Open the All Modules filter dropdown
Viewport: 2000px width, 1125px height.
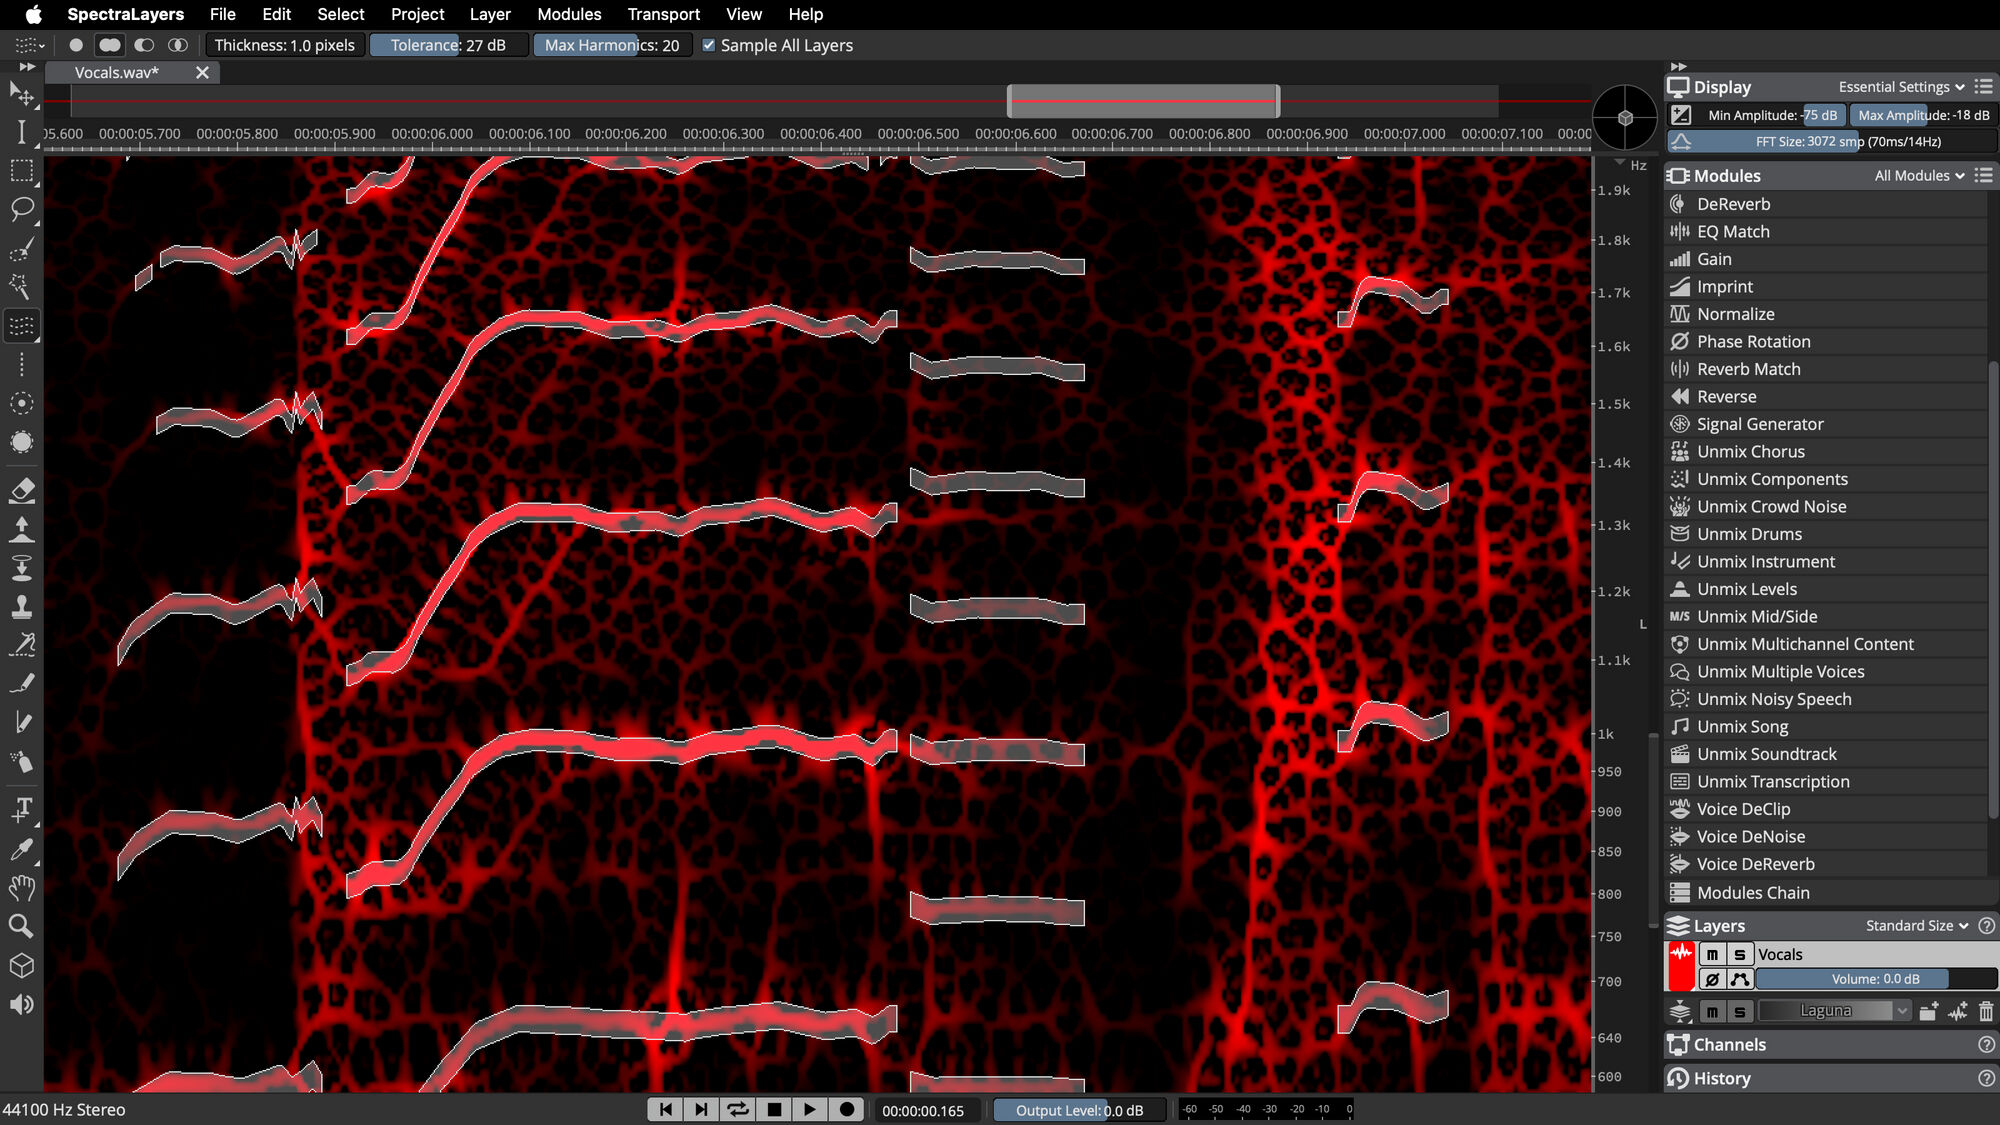point(1919,175)
